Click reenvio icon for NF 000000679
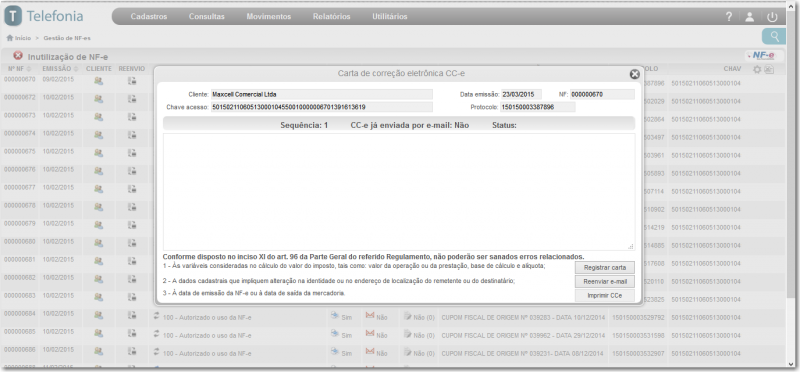The width and height of the screenshot is (800, 372). pos(132,226)
